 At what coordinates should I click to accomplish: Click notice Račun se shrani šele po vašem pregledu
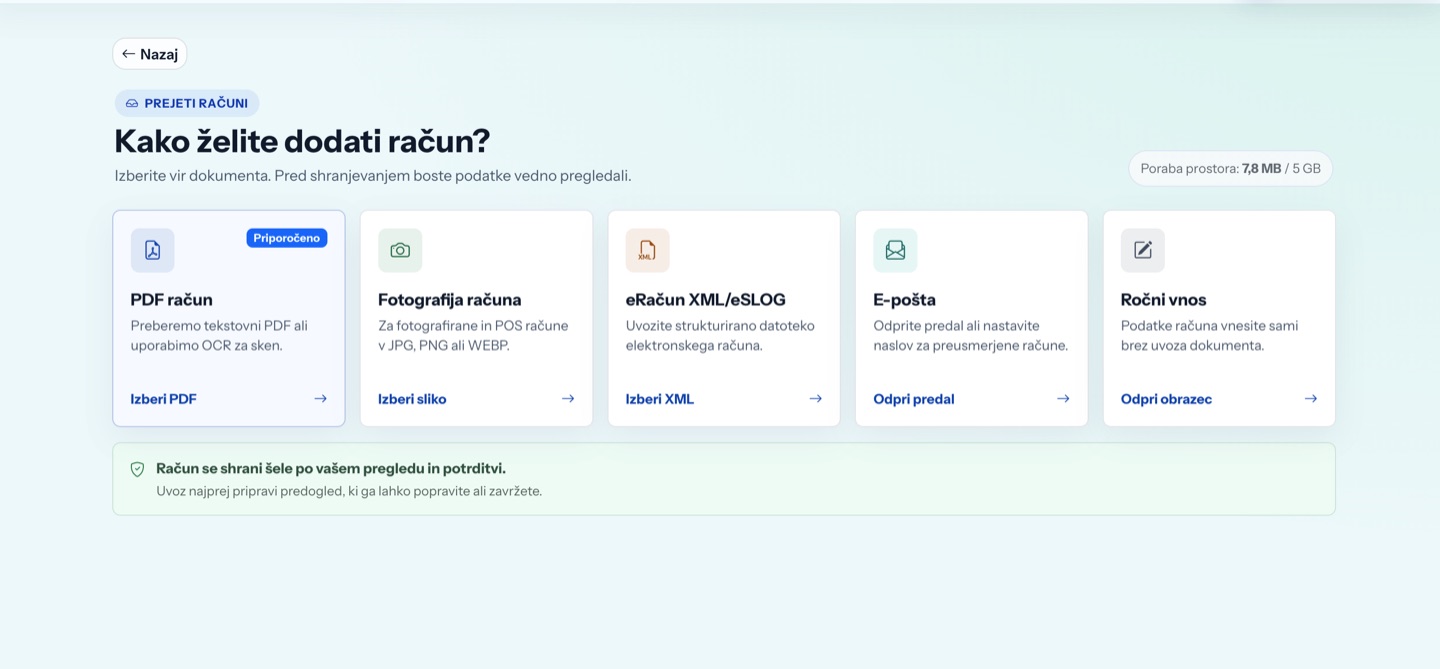pos(331,468)
